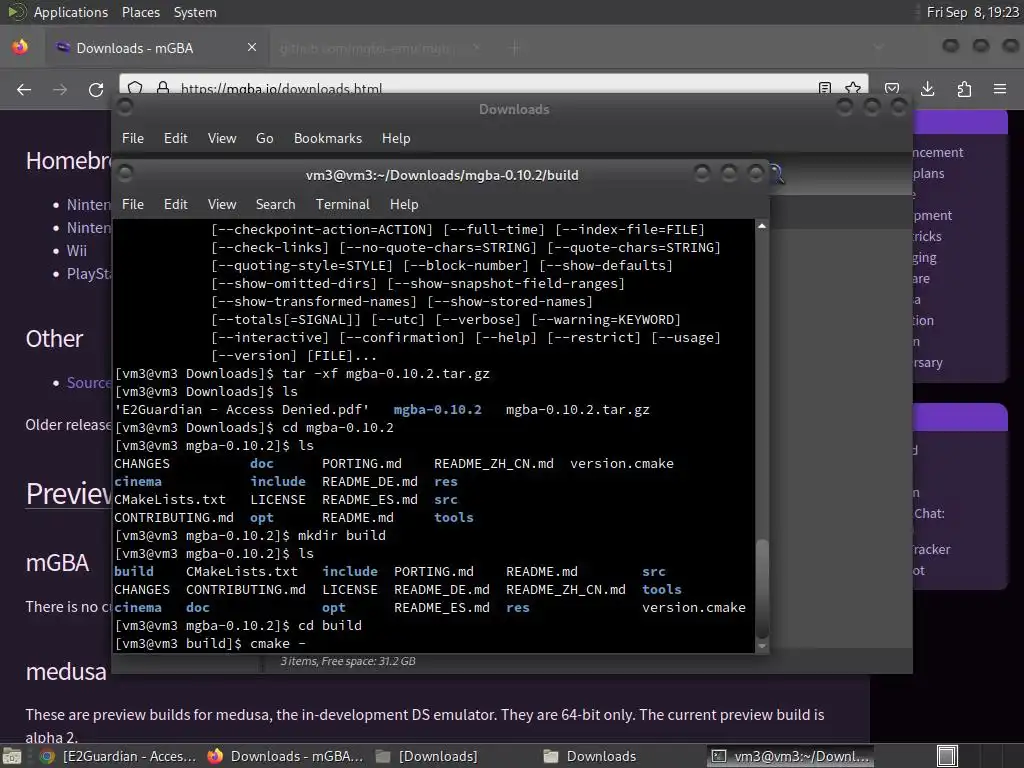Open the Older releases link on page
Viewport: 1024px width, 768px height.
click(69, 425)
